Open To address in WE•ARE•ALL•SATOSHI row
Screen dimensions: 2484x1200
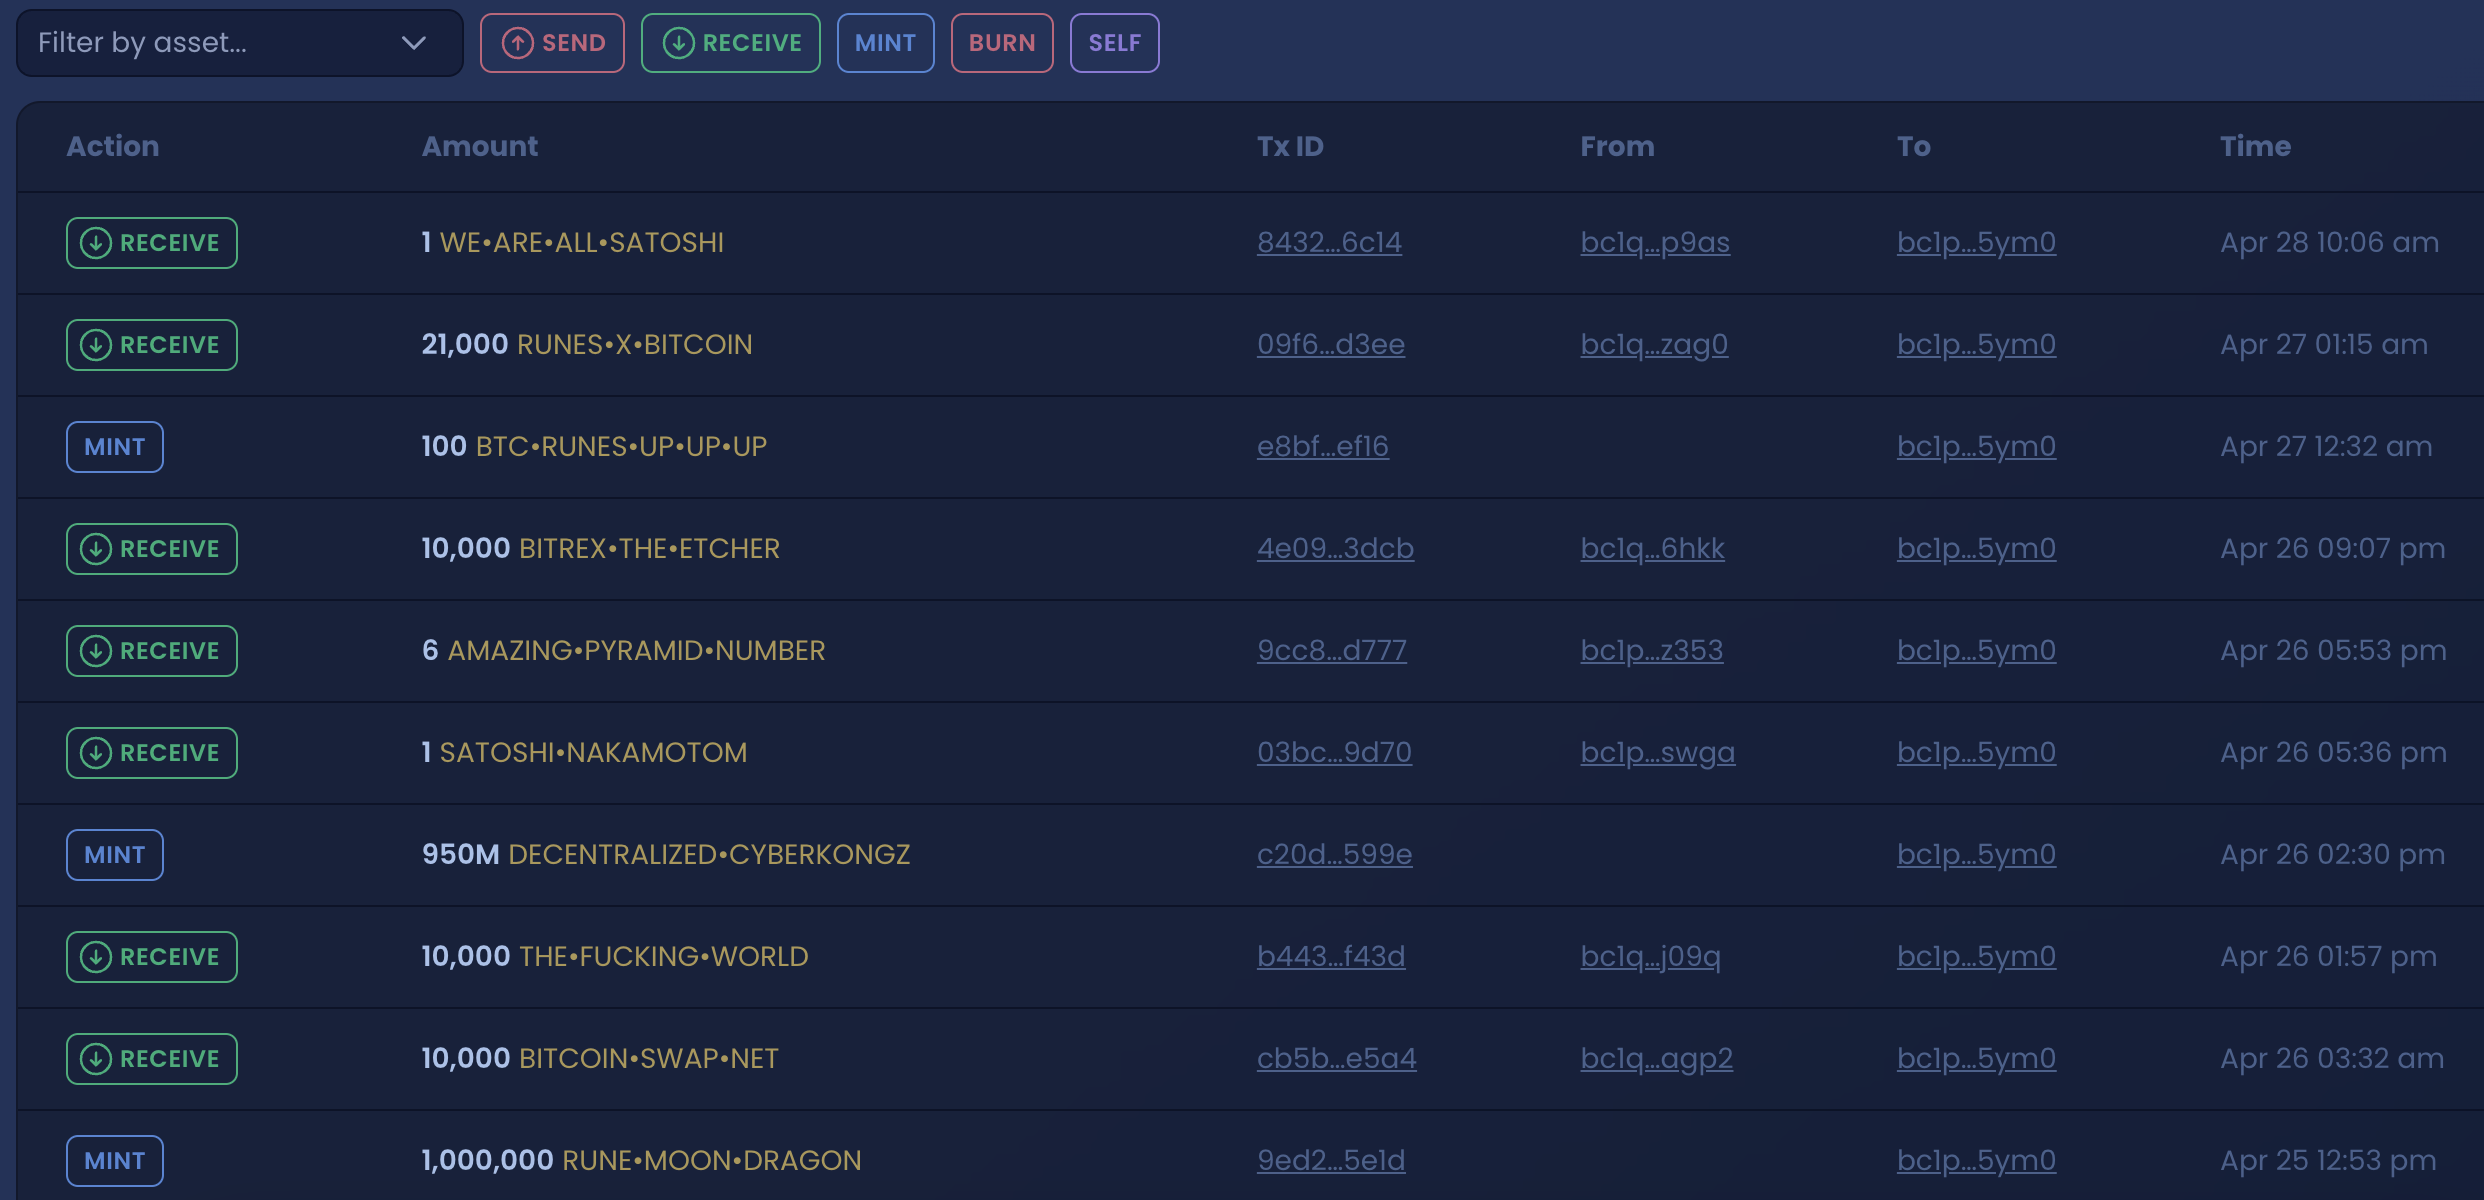[x=1976, y=242]
